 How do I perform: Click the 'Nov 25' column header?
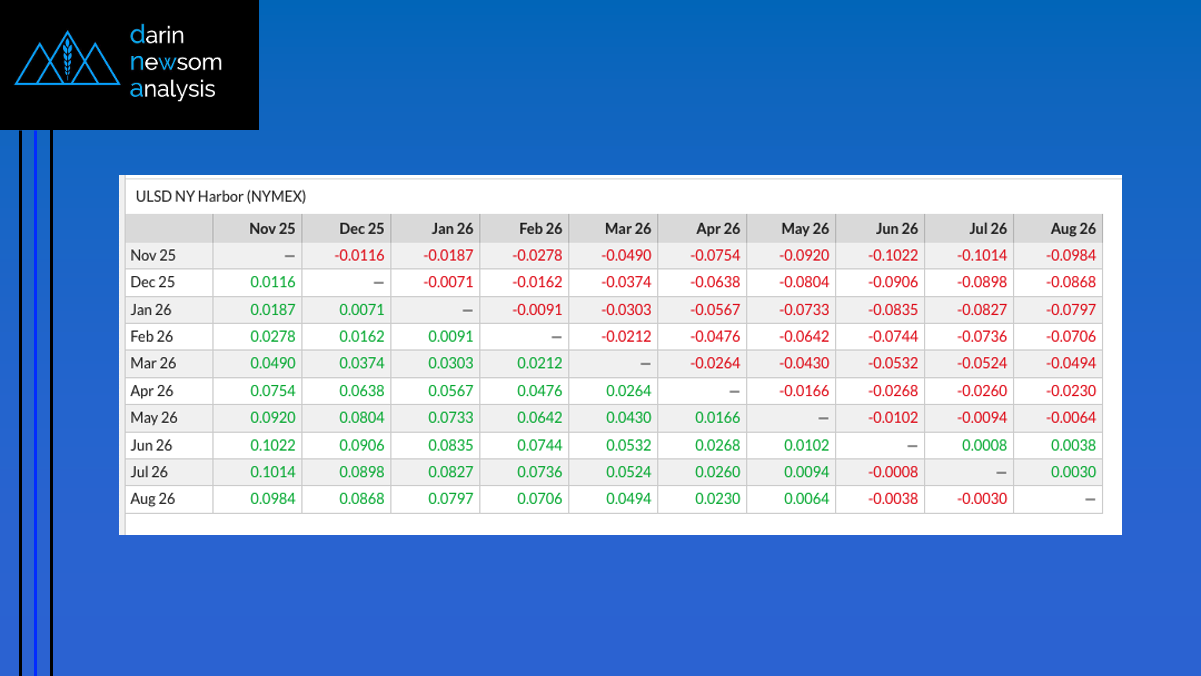[x=272, y=229]
